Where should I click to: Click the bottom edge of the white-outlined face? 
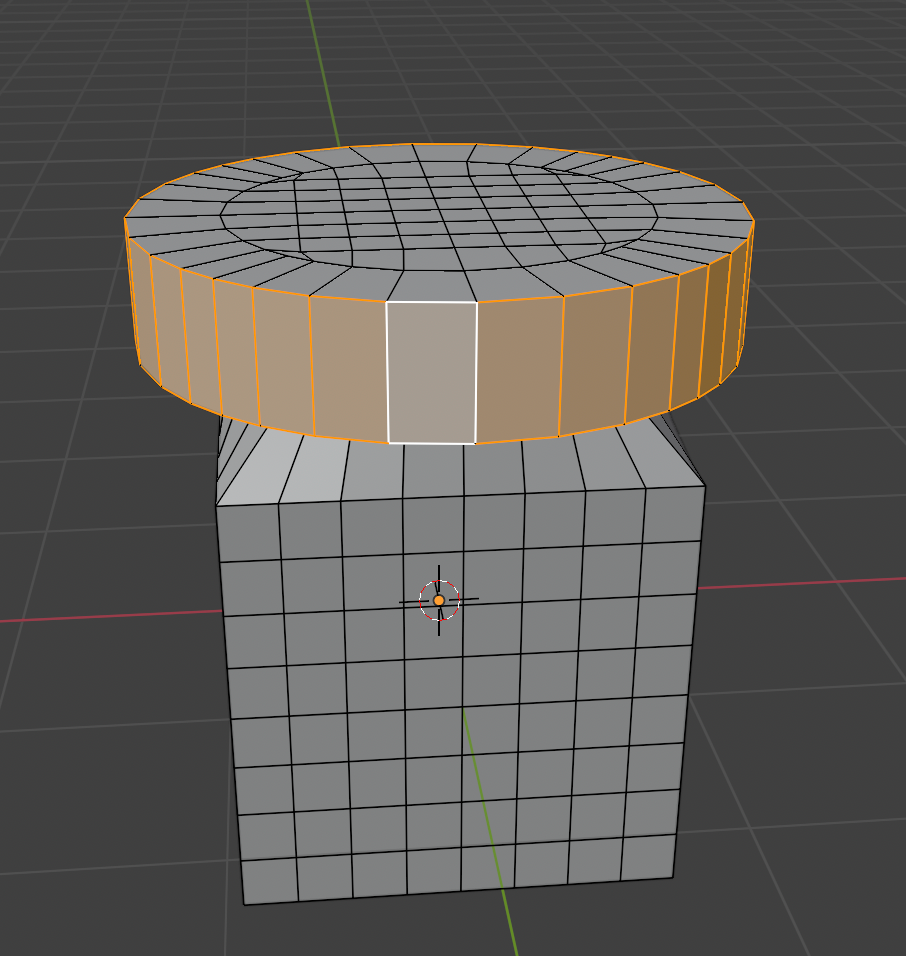tap(432, 442)
